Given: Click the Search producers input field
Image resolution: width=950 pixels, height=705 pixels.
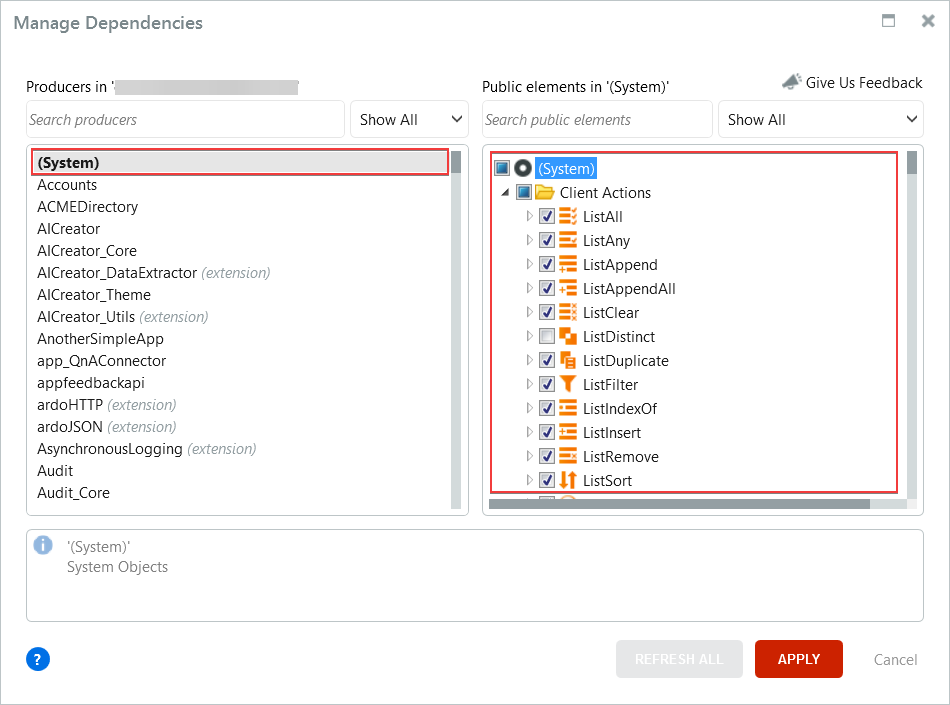Looking at the screenshot, I should click(x=185, y=119).
